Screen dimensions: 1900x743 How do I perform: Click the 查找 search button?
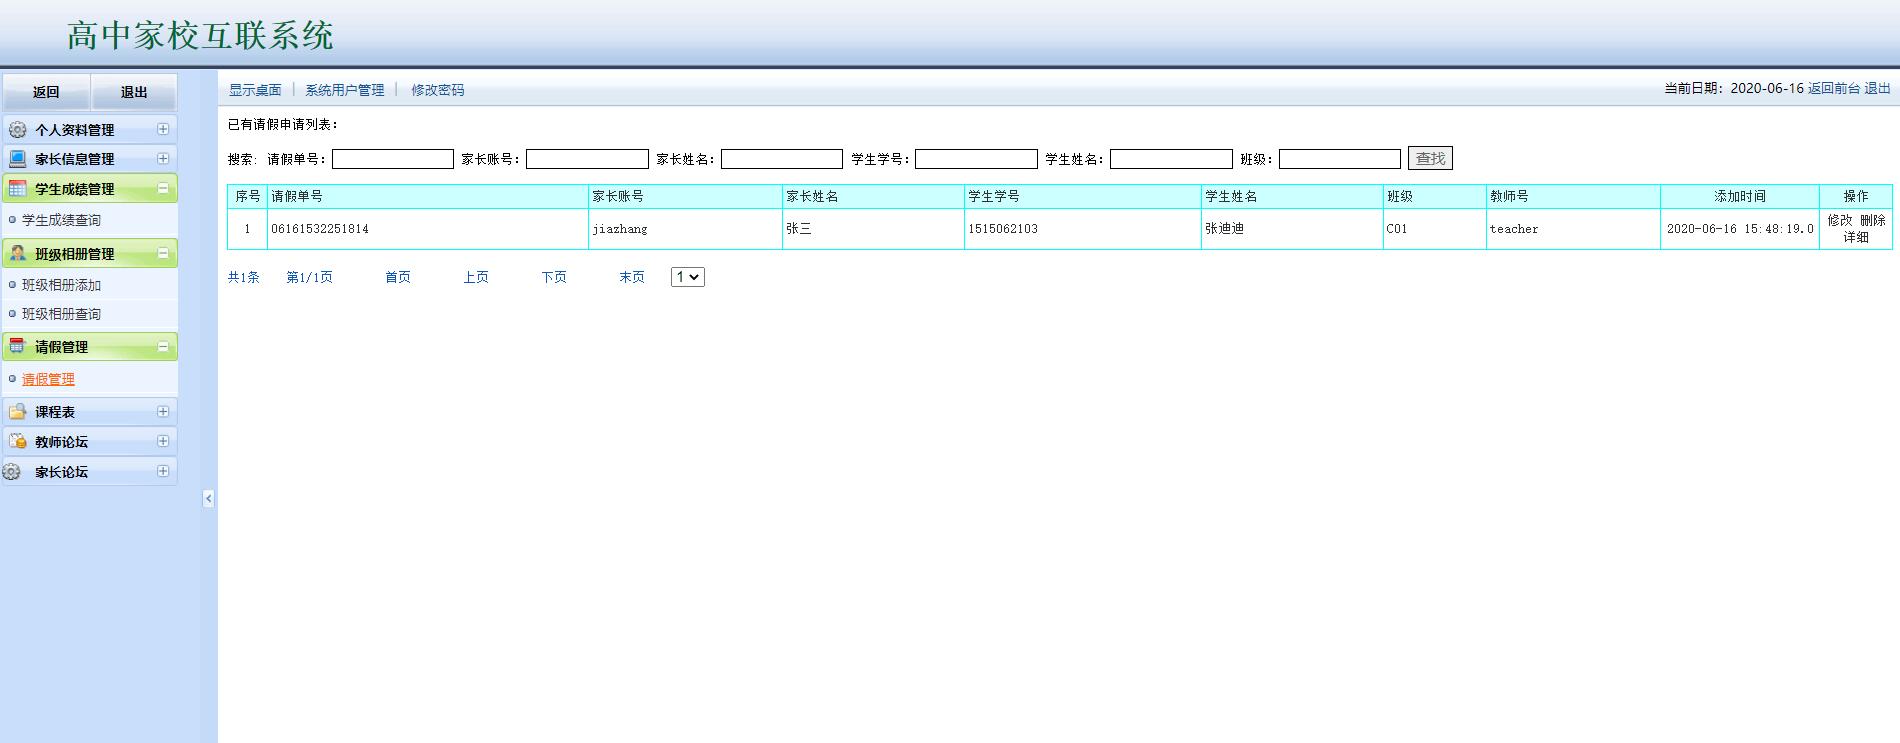click(1430, 158)
